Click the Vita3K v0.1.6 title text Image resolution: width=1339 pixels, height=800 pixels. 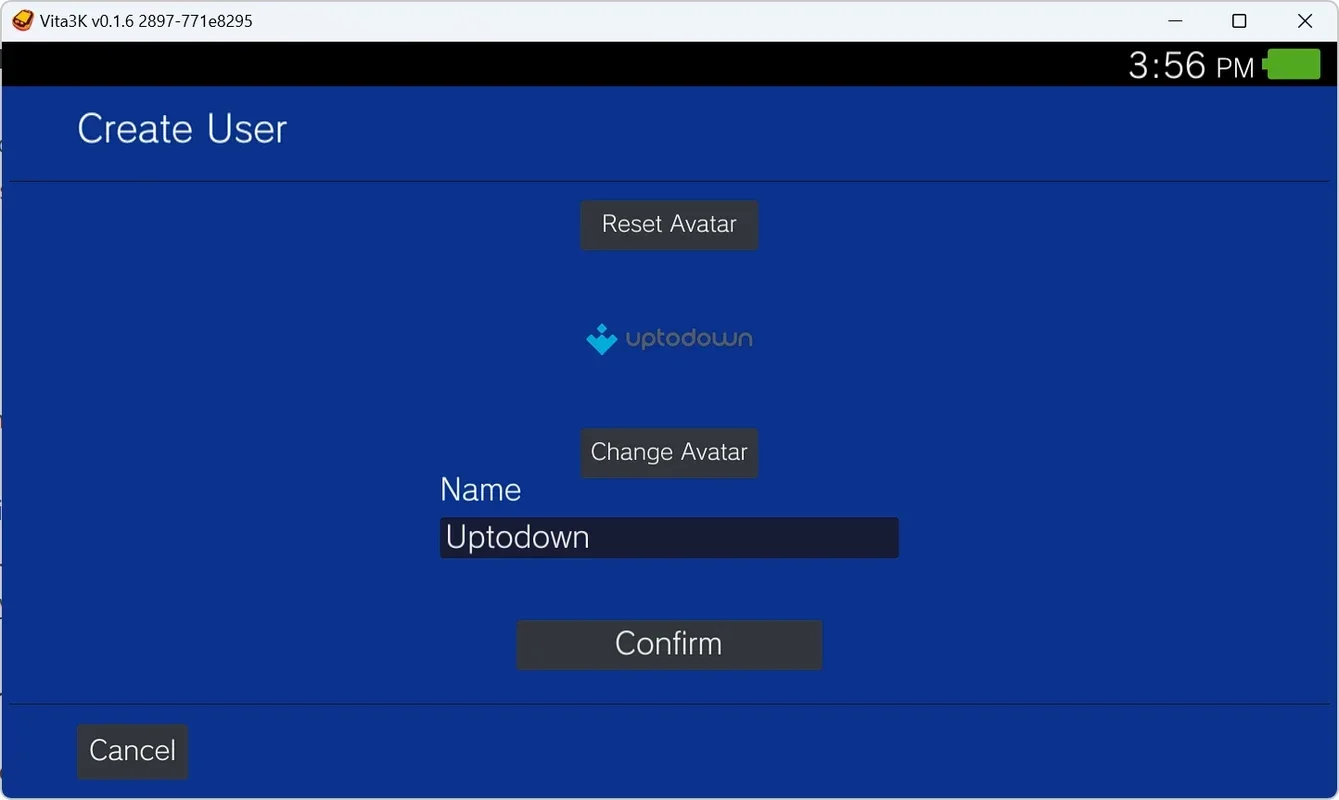pyautogui.click(x=146, y=20)
